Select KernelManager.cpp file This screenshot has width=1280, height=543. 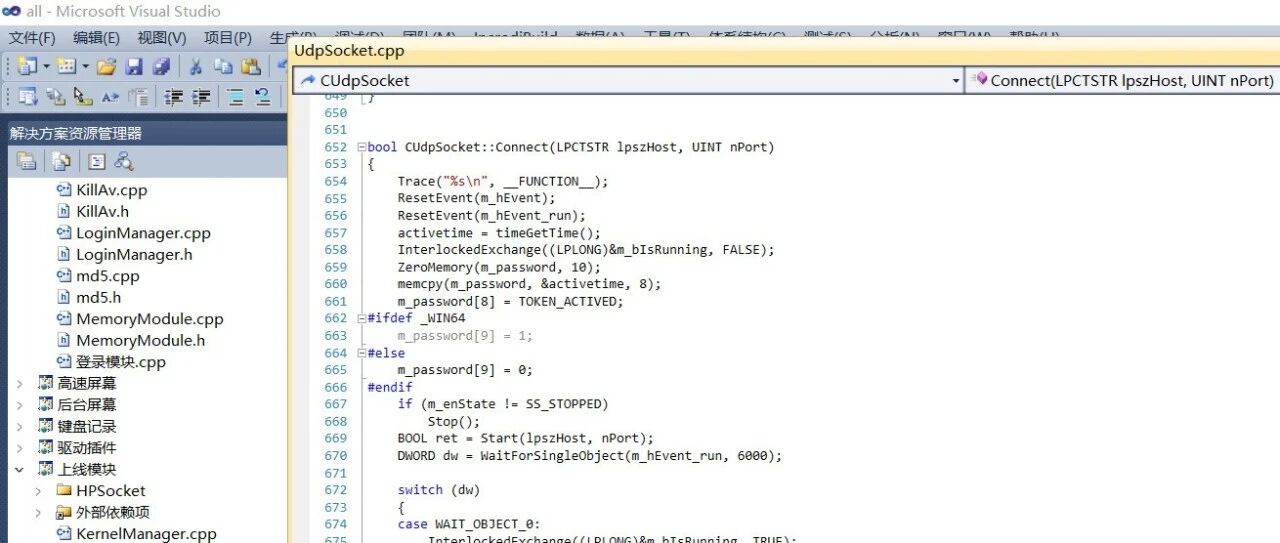146,534
